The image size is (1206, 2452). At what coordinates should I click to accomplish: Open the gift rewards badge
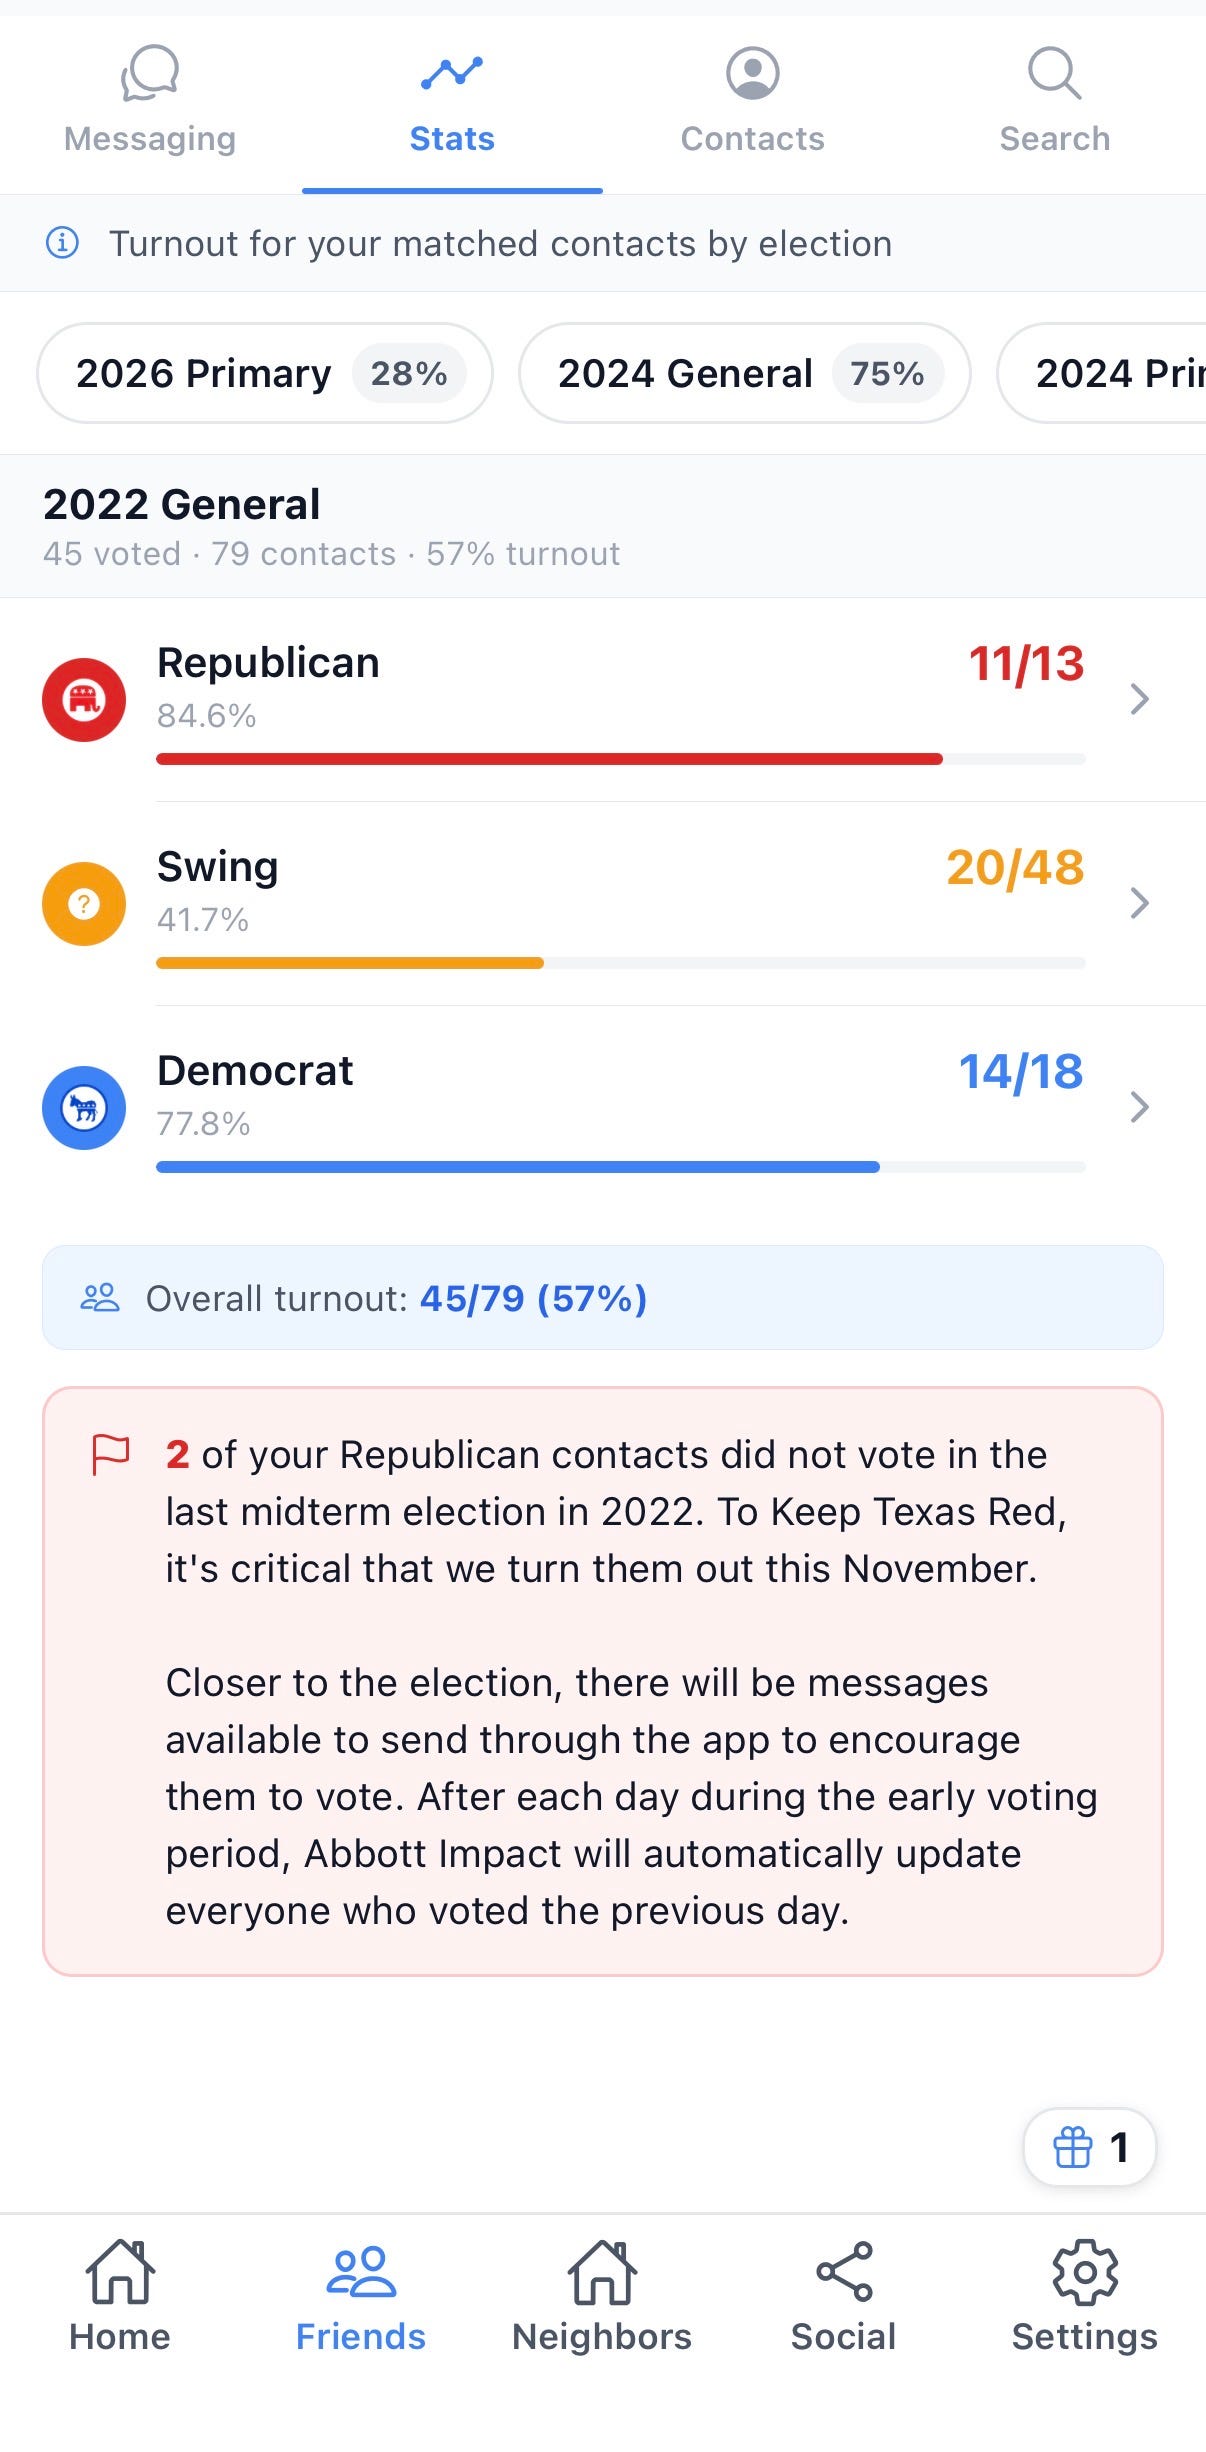[1090, 2146]
